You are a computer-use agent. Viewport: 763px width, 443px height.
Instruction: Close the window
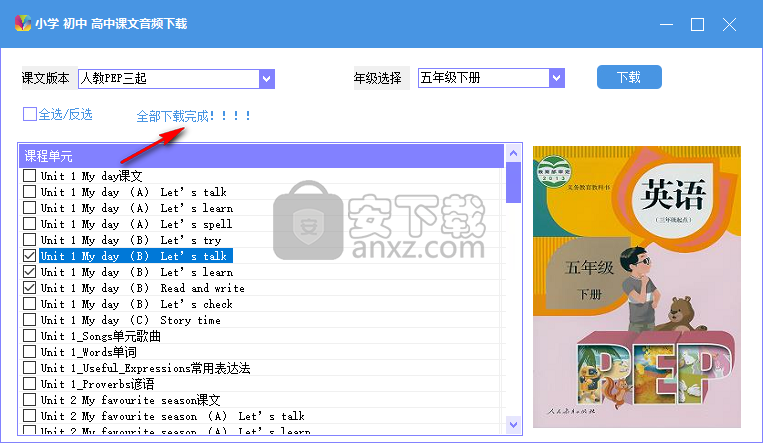729,24
